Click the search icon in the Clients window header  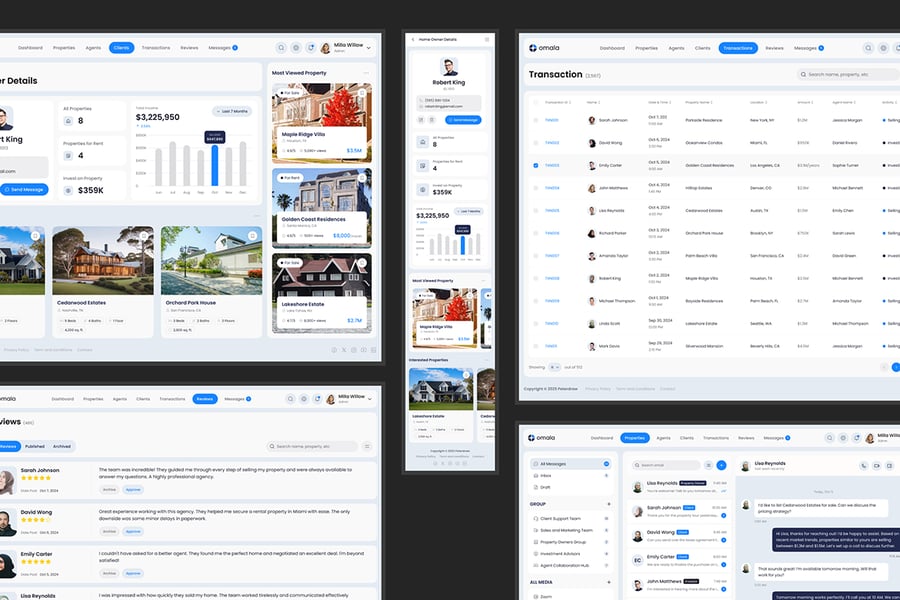pyautogui.click(x=281, y=48)
